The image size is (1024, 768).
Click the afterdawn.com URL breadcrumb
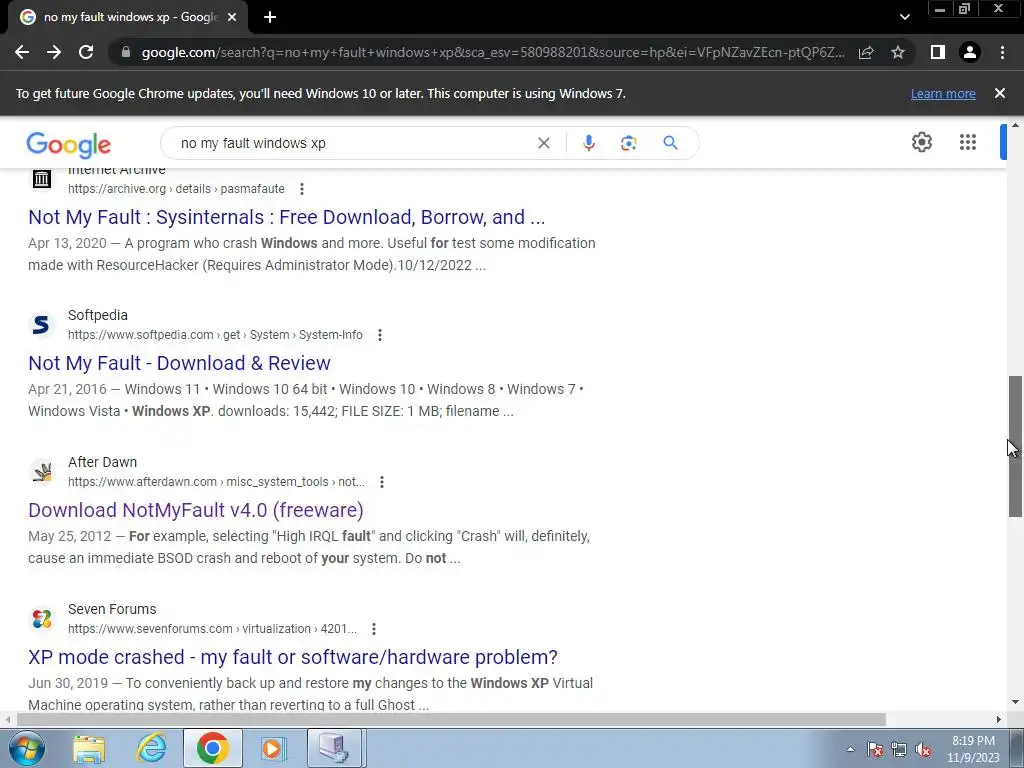click(216, 482)
